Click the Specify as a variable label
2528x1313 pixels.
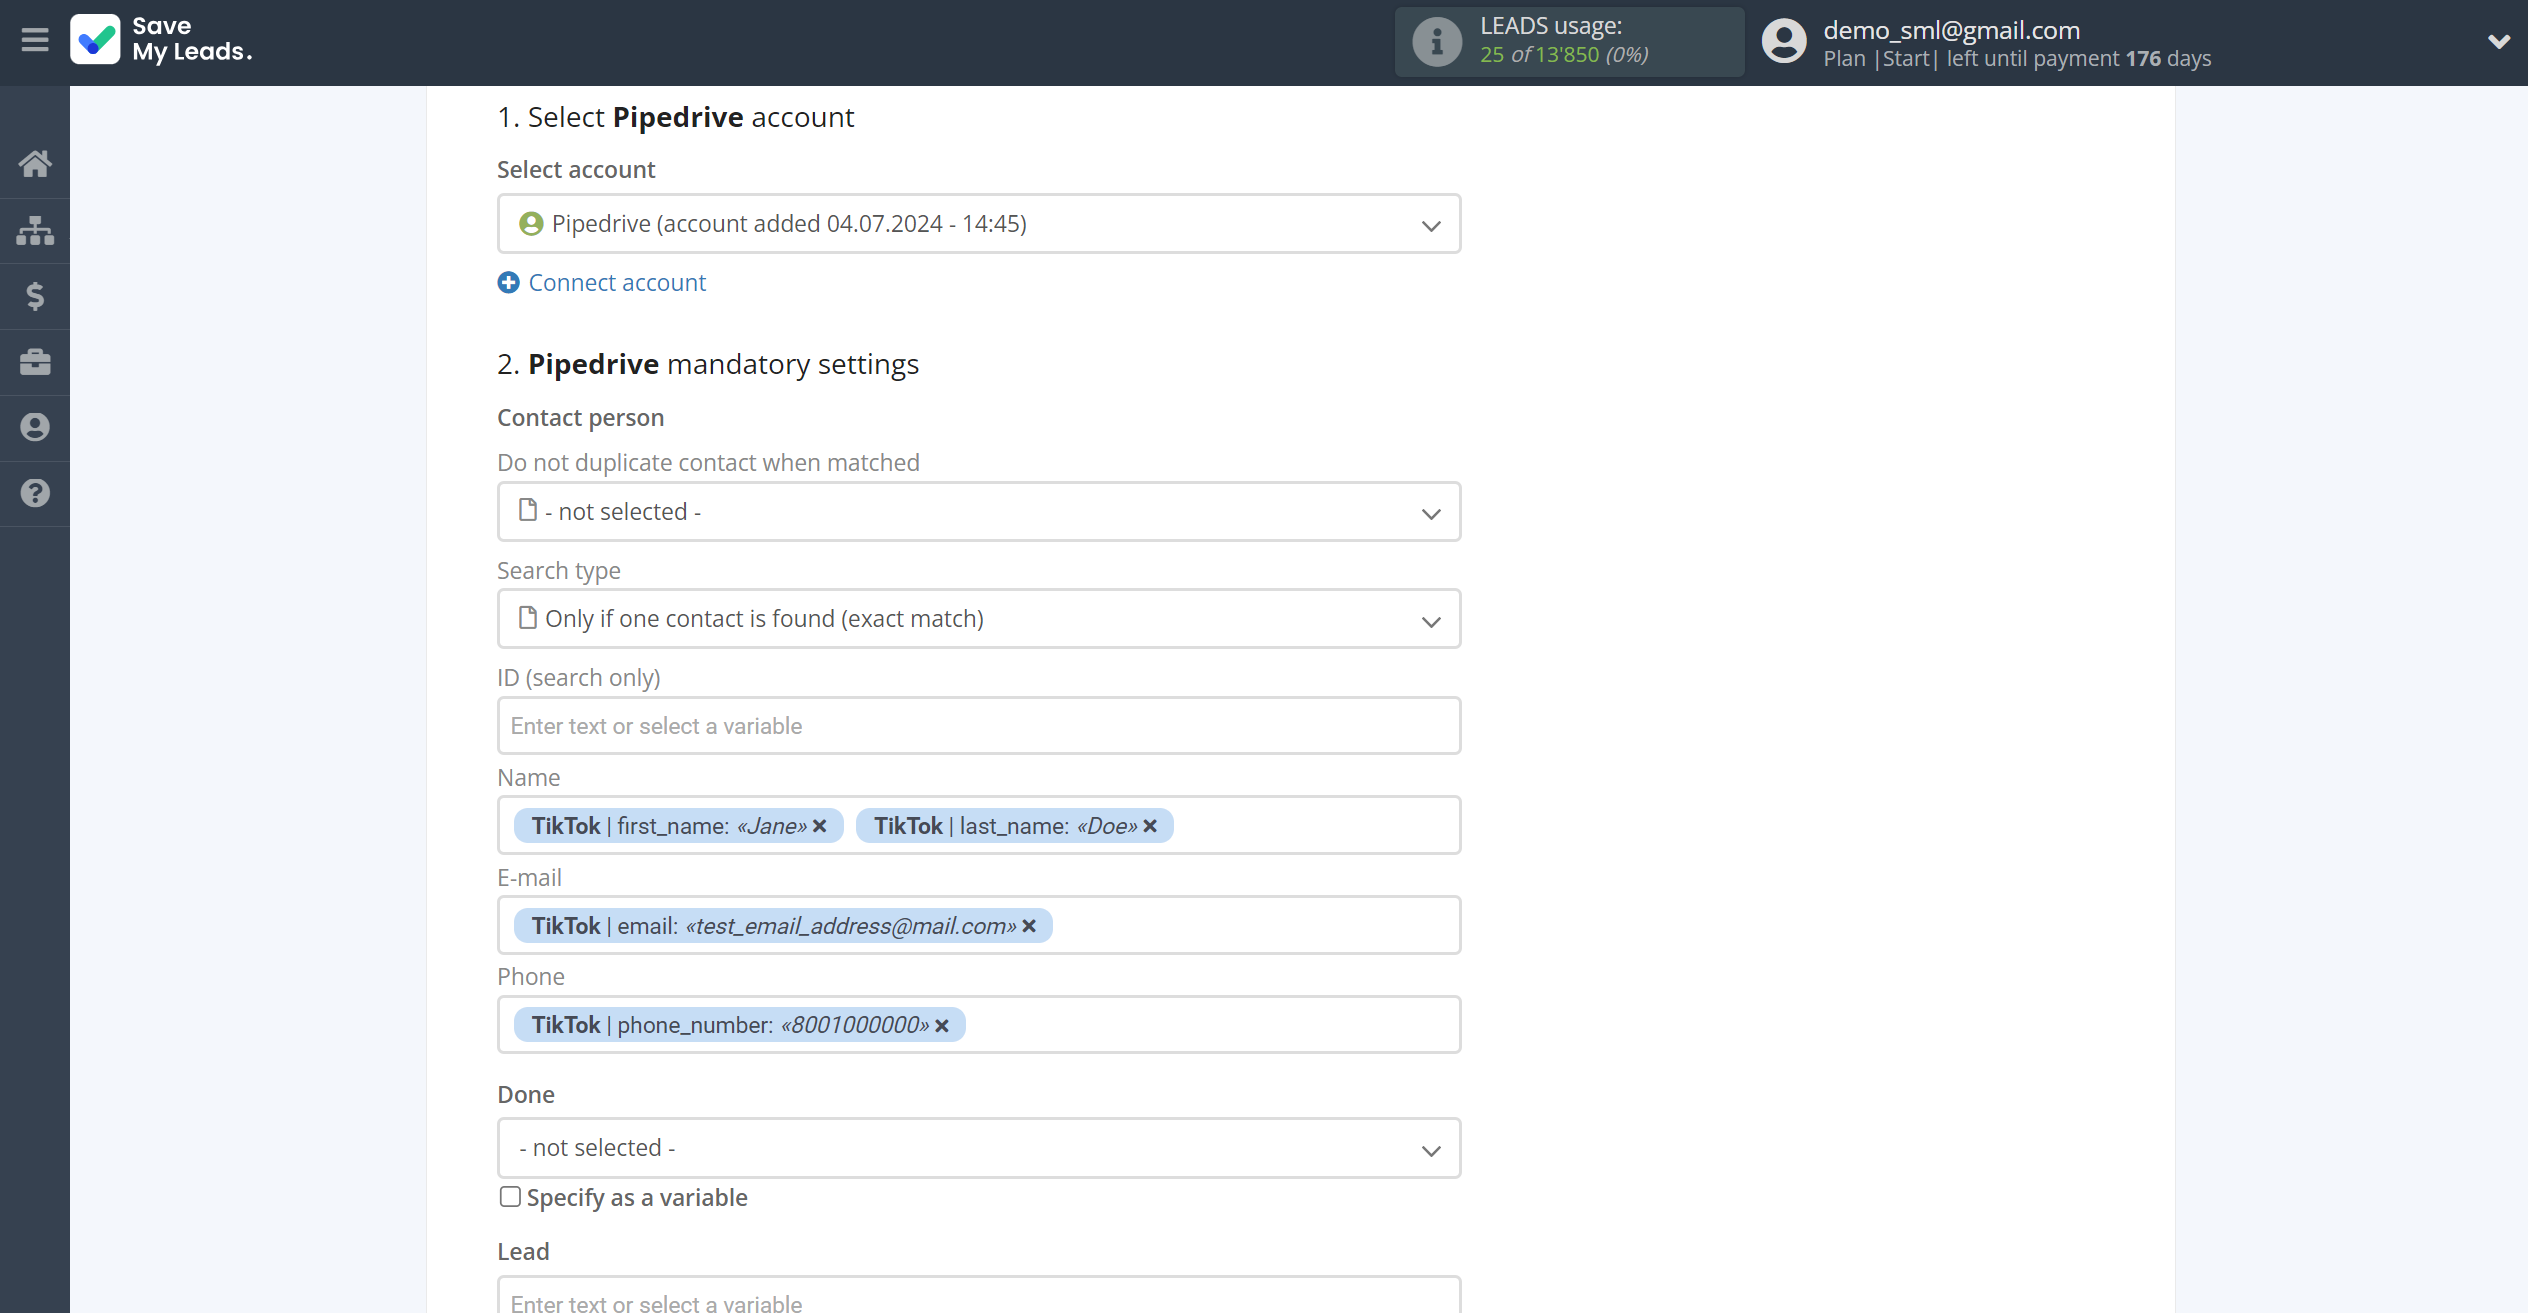coord(637,1198)
